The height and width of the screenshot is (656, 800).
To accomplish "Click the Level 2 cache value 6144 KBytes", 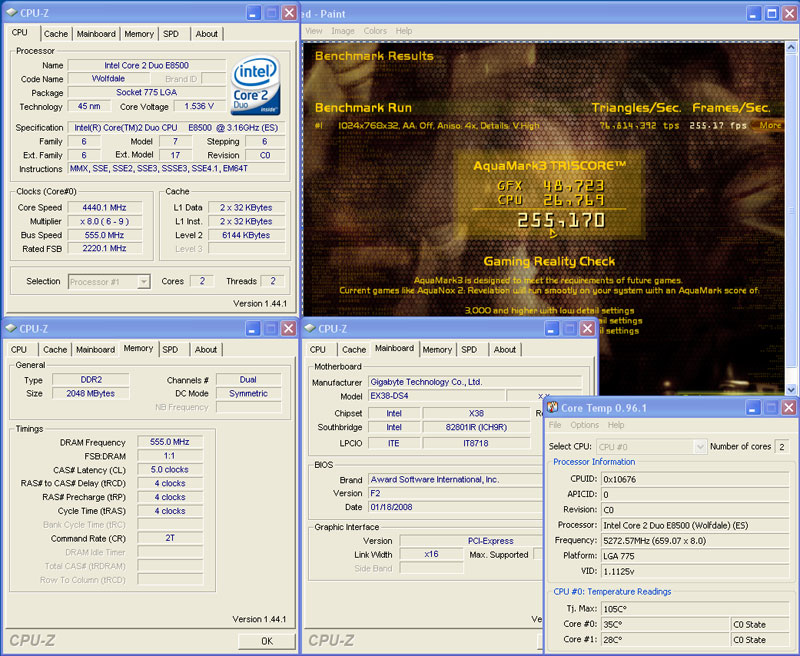I will click(246, 235).
